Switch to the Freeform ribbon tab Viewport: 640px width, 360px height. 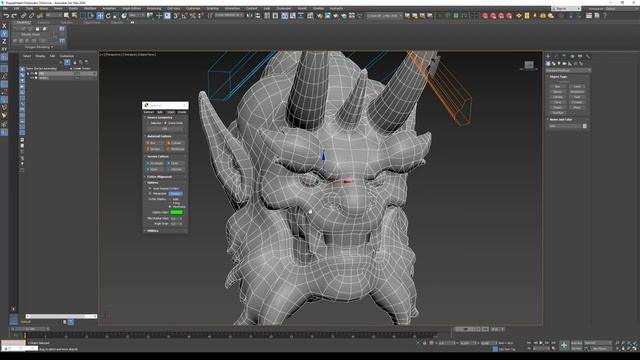point(43,22)
